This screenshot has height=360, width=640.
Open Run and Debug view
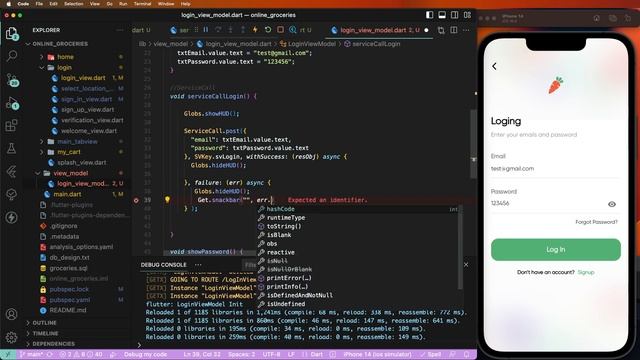click(12, 103)
